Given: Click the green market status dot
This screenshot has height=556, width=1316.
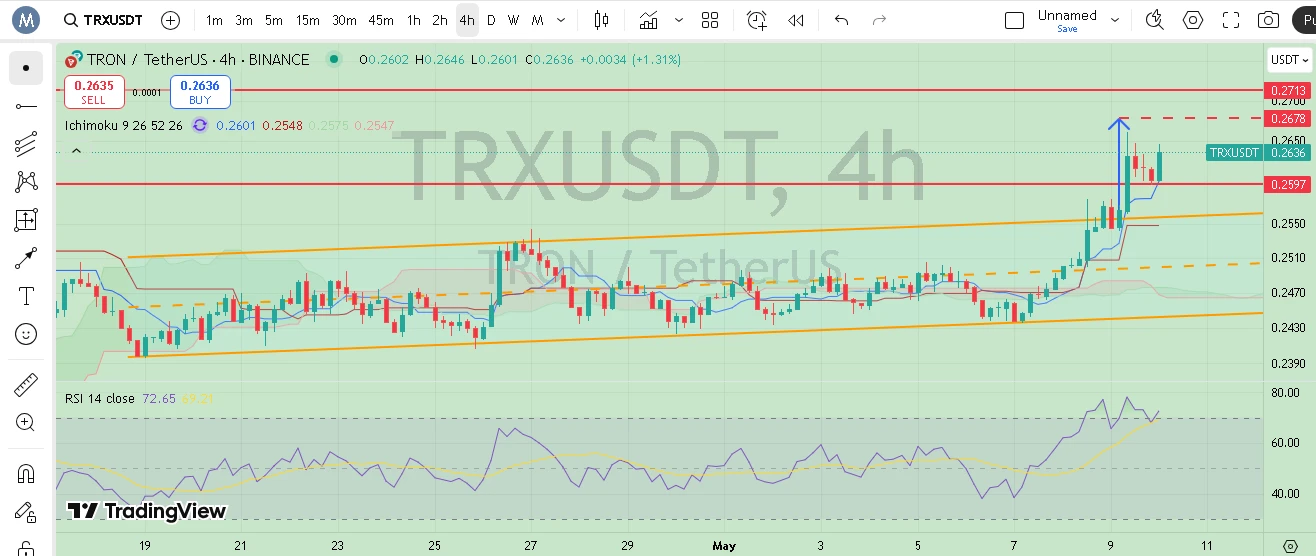Looking at the screenshot, I should tap(333, 60).
